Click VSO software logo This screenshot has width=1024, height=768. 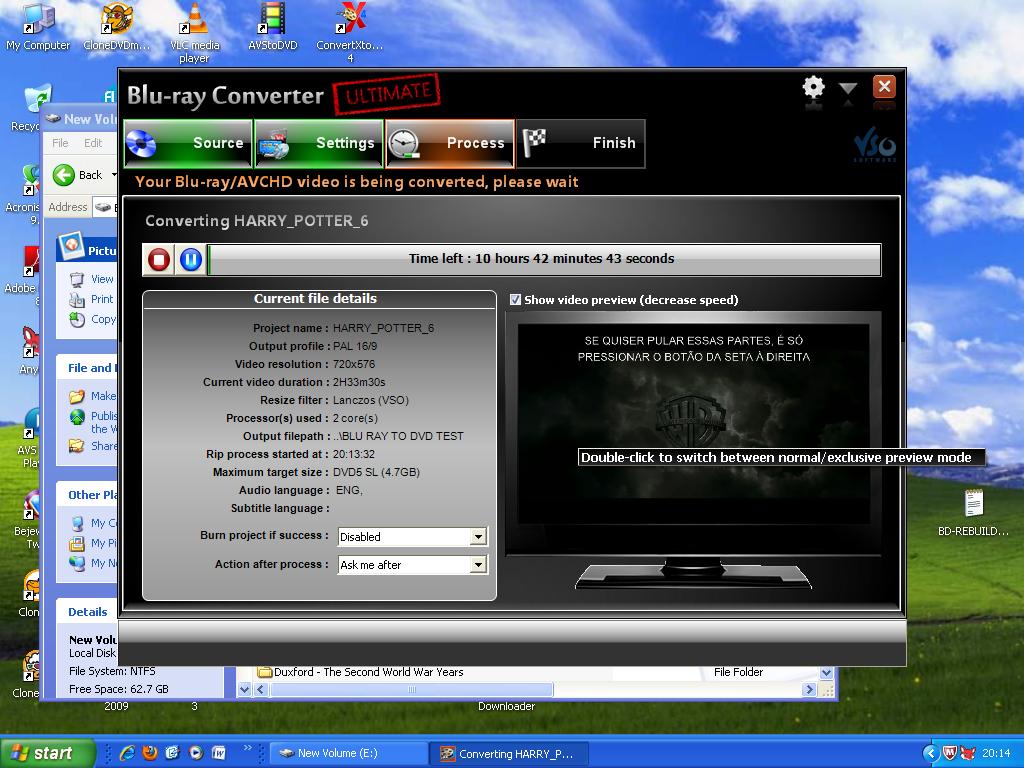(x=874, y=146)
